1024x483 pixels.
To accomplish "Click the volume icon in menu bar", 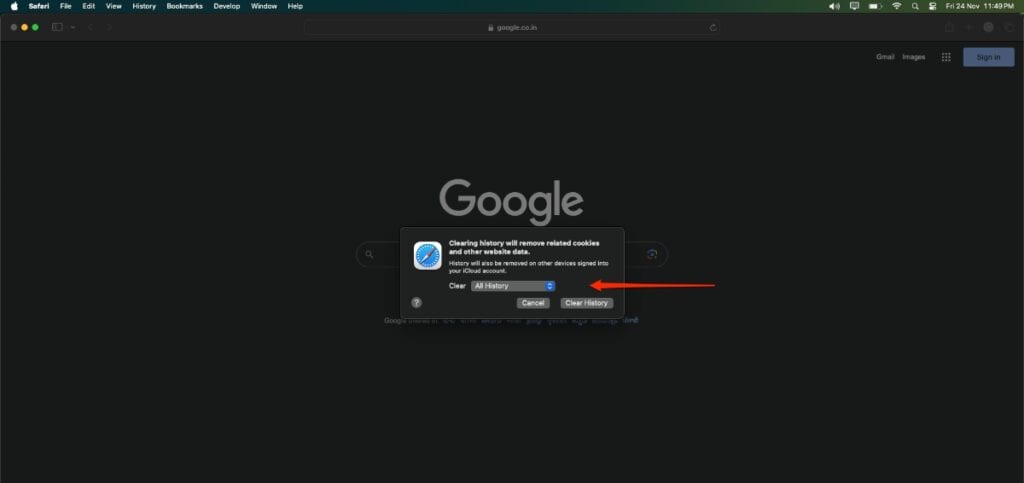I will [834, 6].
